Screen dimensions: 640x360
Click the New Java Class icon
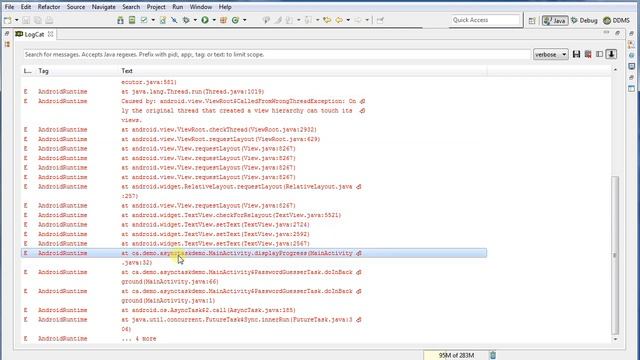pos(236,20)
